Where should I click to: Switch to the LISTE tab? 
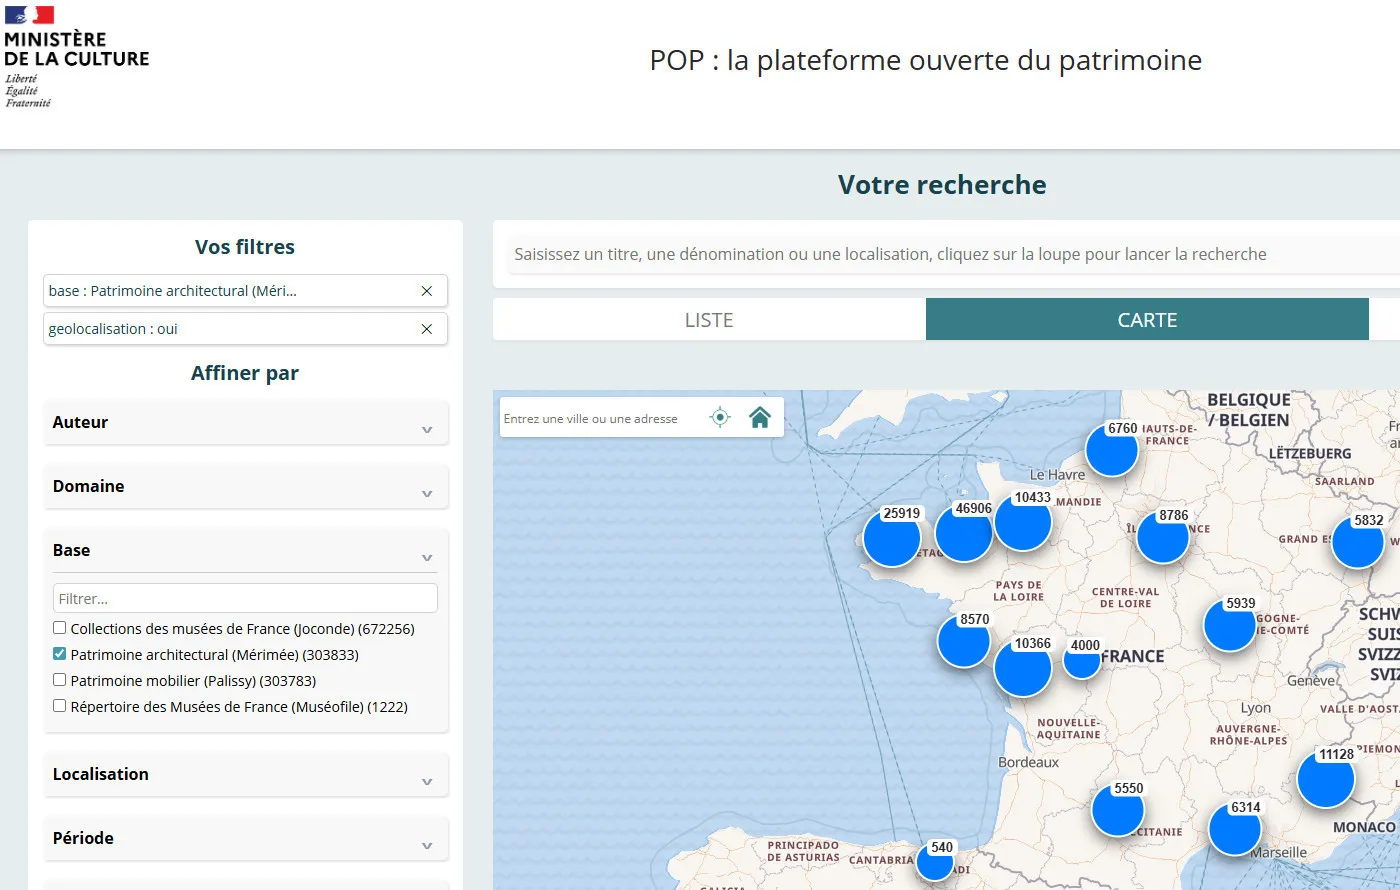[709, 320]
